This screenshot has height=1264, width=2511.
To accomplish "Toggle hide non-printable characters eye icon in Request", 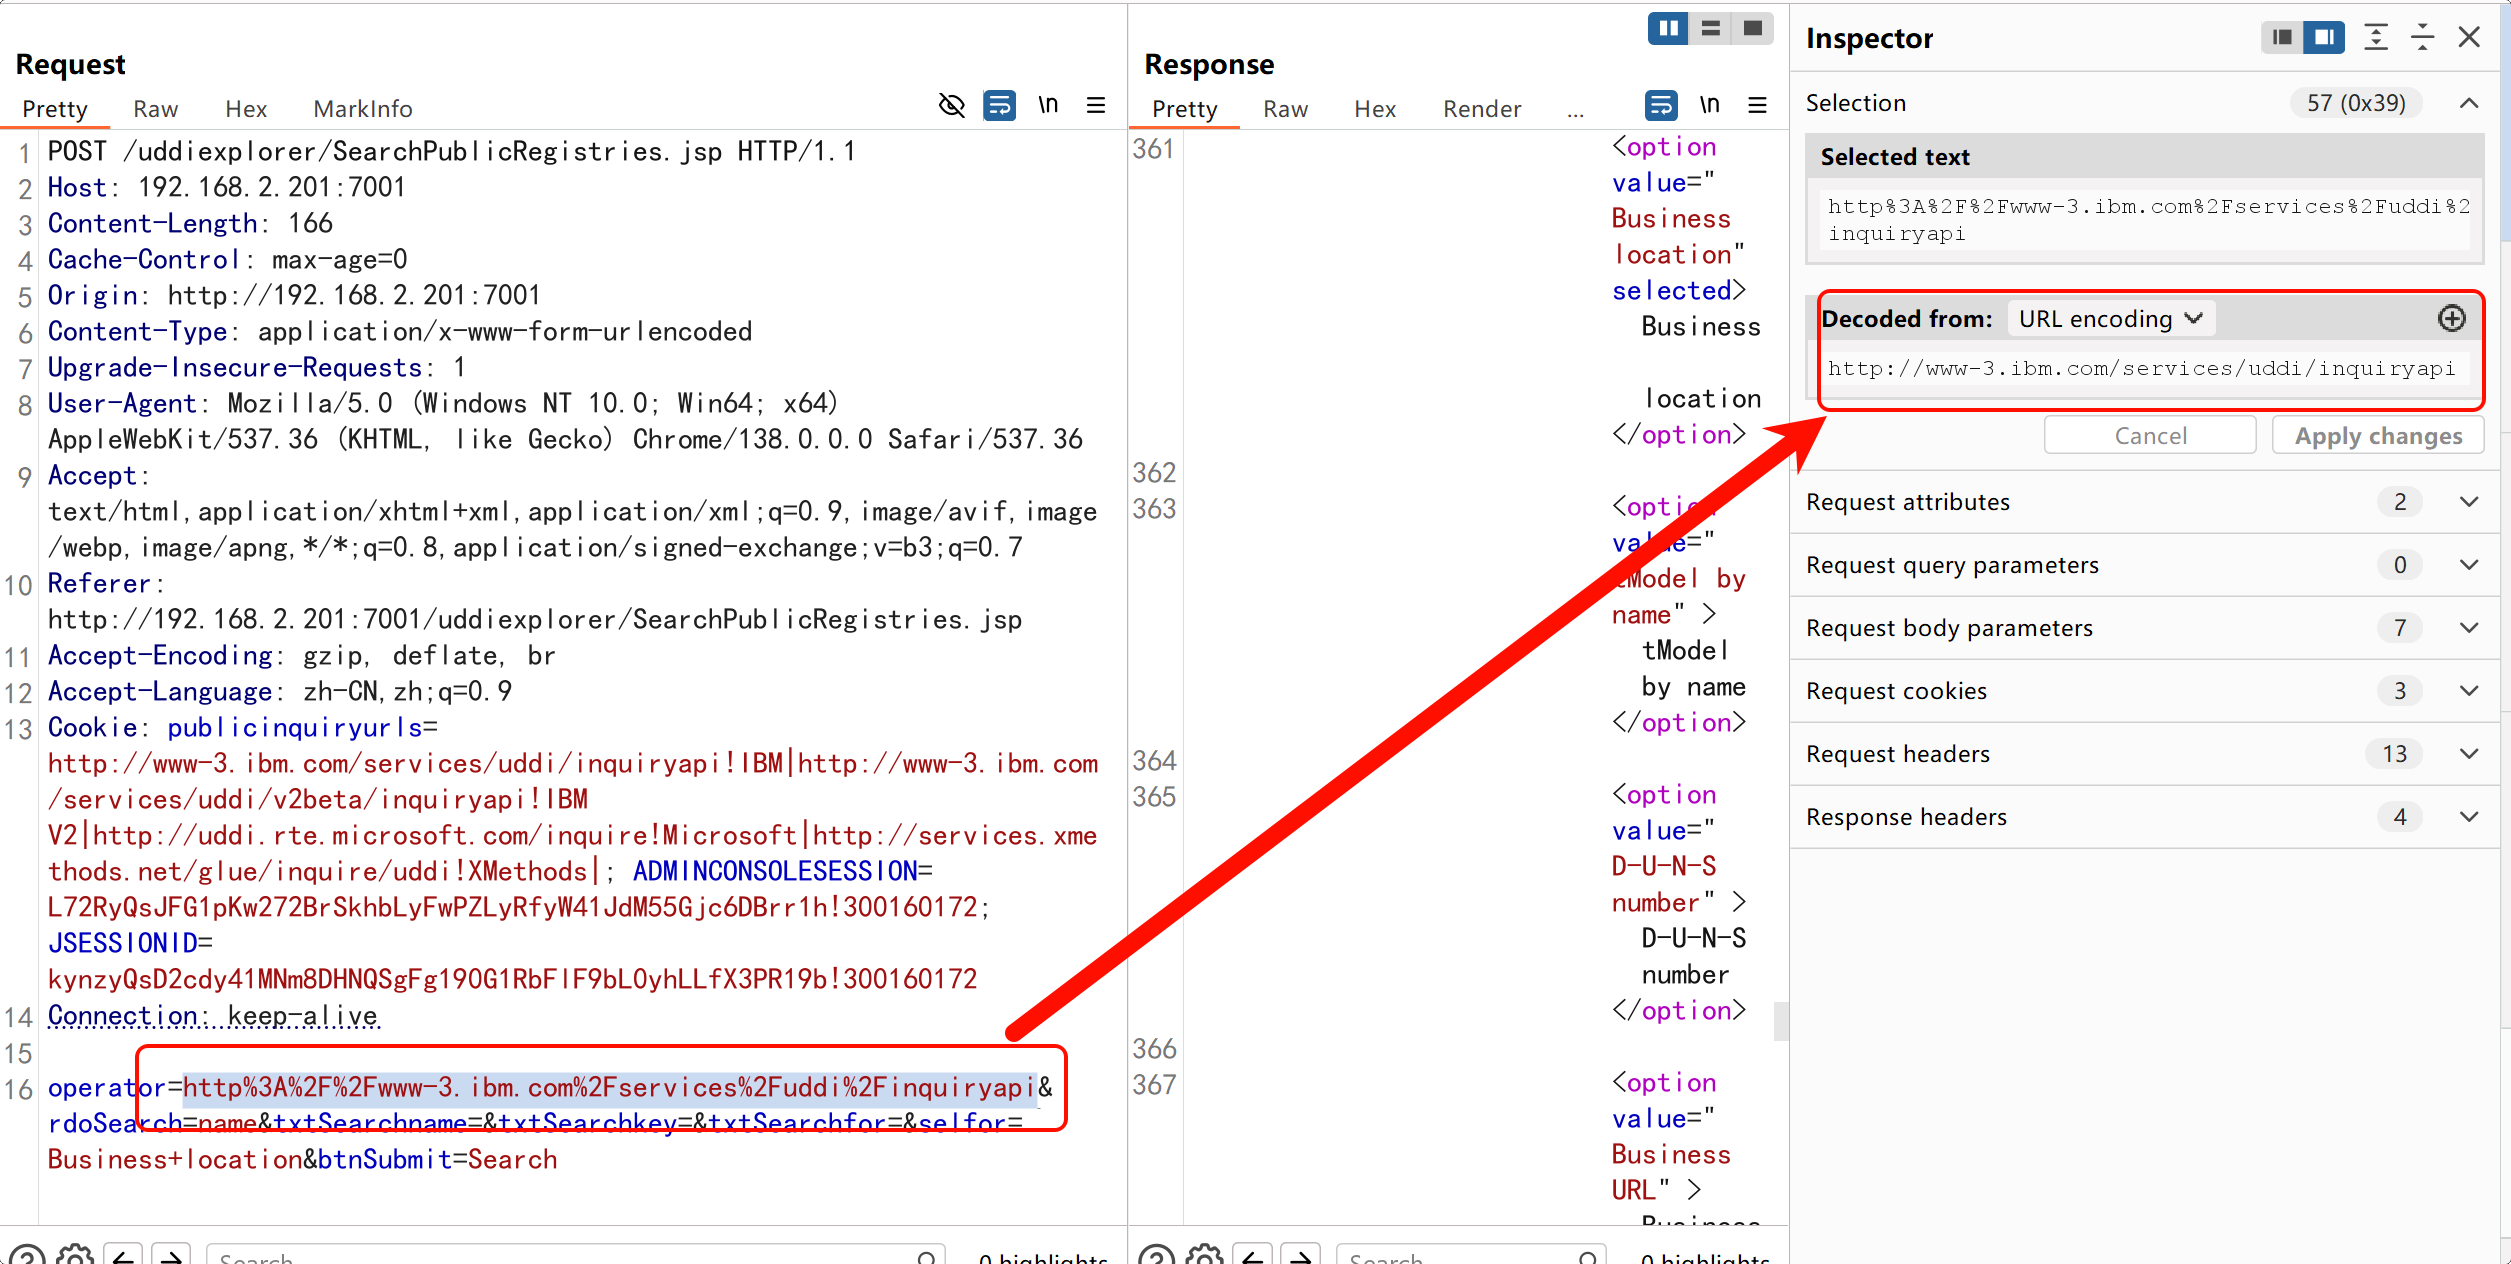I will pyautogui.click(x=951, y=105).
